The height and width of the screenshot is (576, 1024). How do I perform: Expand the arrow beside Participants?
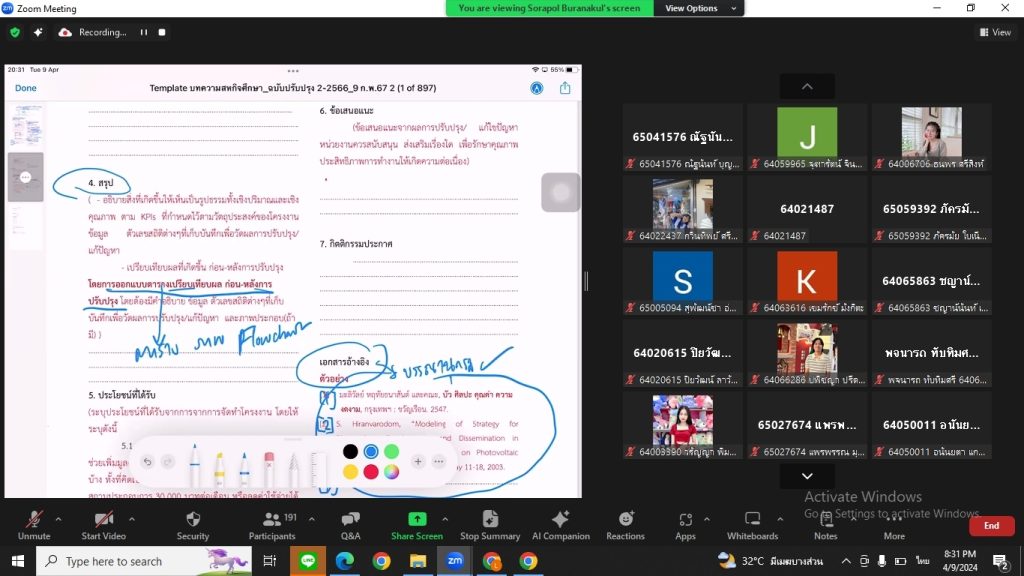click(312, 519)
